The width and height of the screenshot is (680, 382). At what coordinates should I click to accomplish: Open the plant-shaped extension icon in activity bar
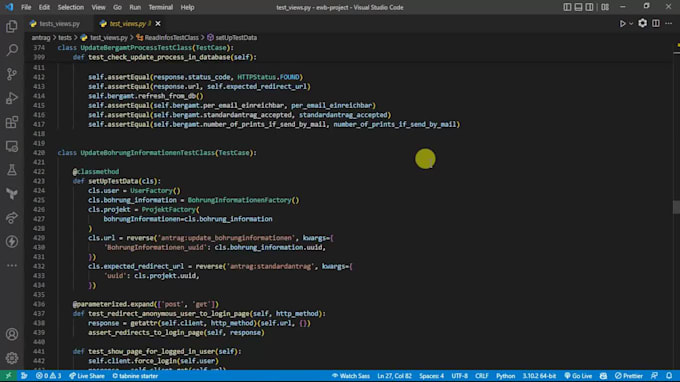12,194
